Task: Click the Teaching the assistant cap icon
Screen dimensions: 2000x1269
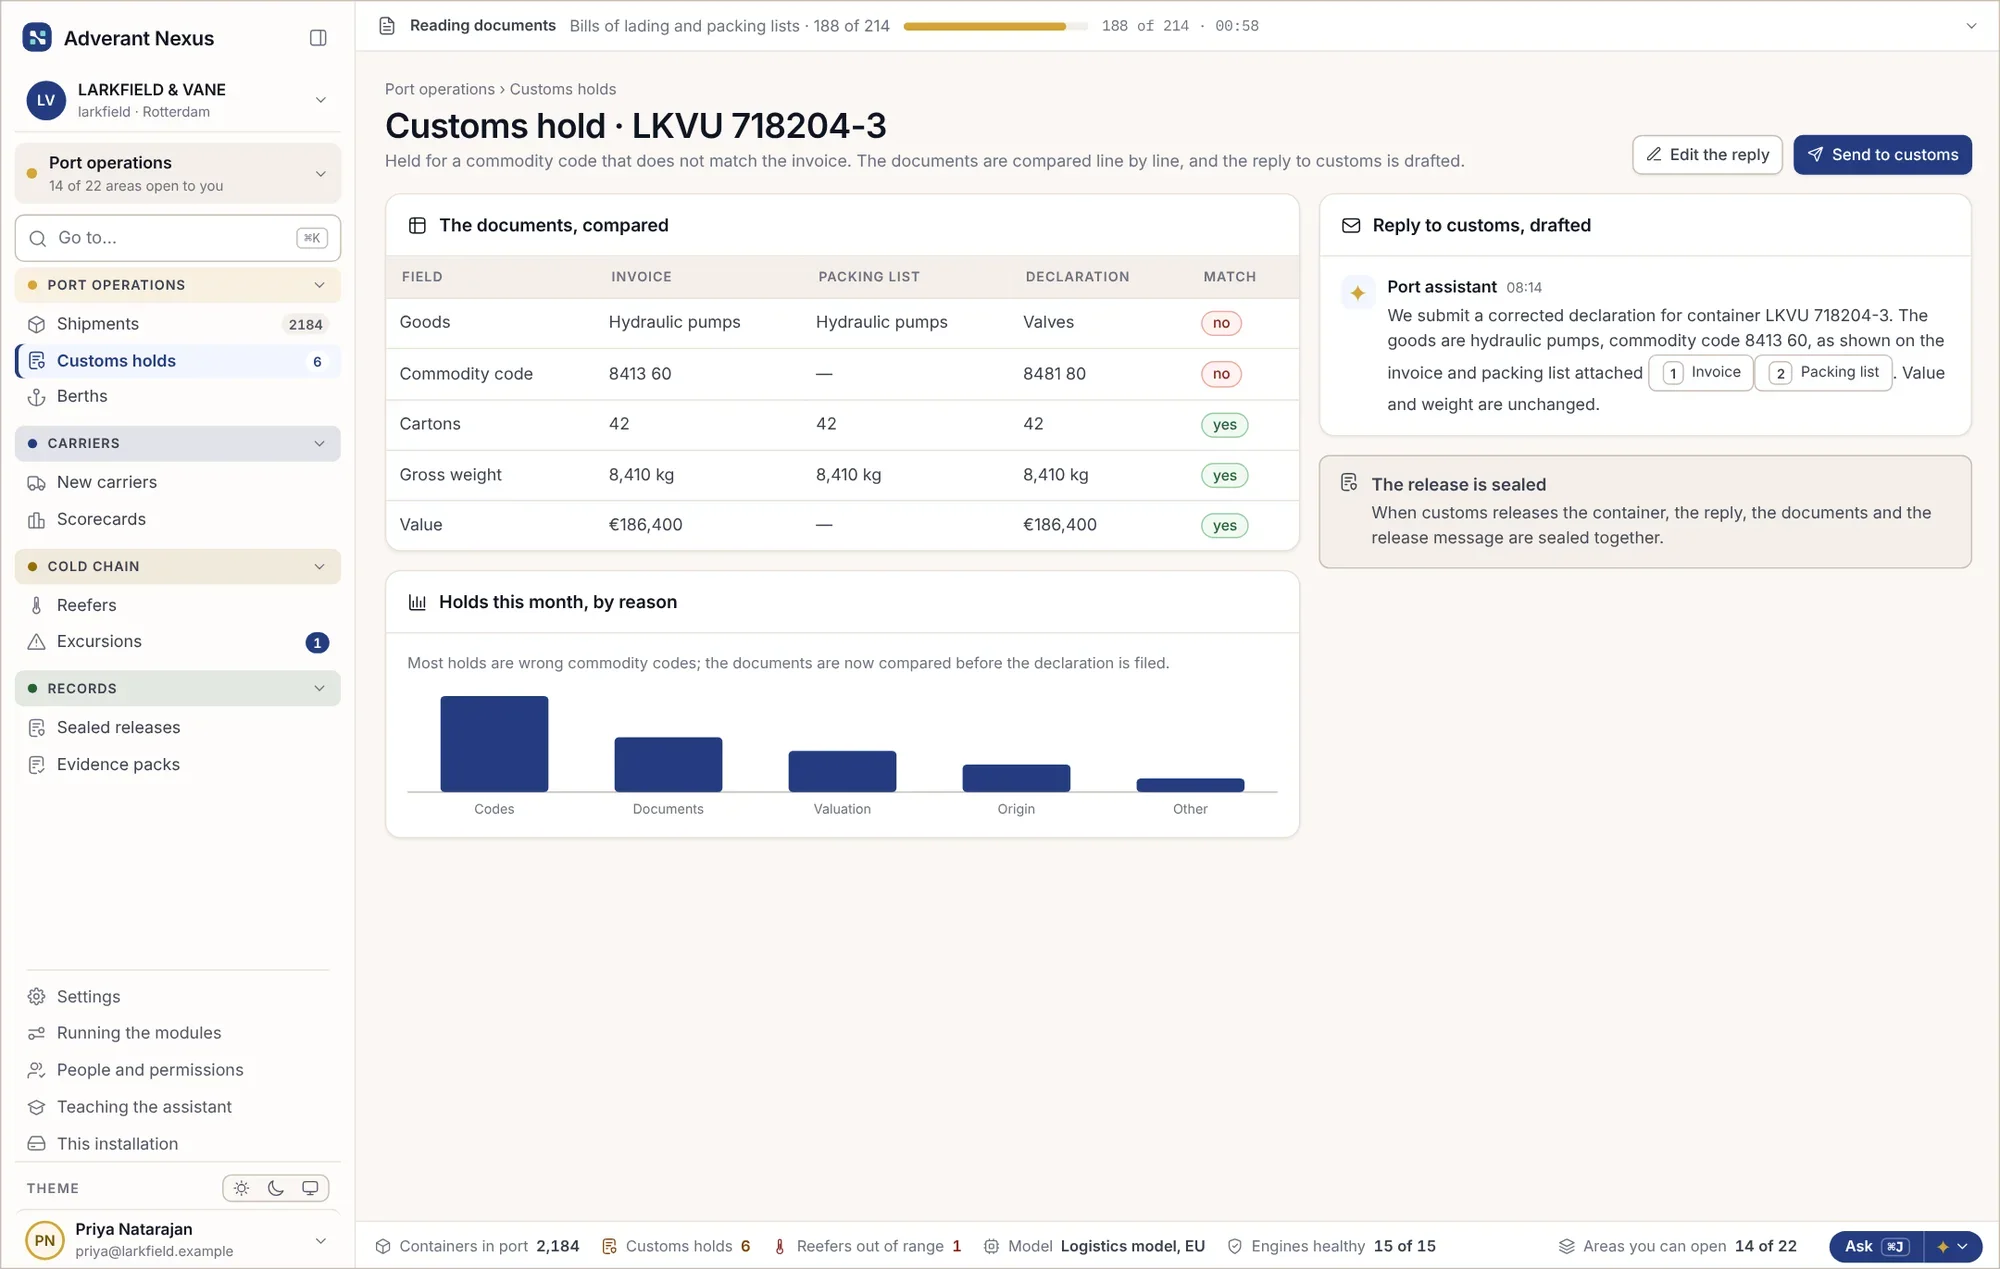Action: pos(37,1107)
